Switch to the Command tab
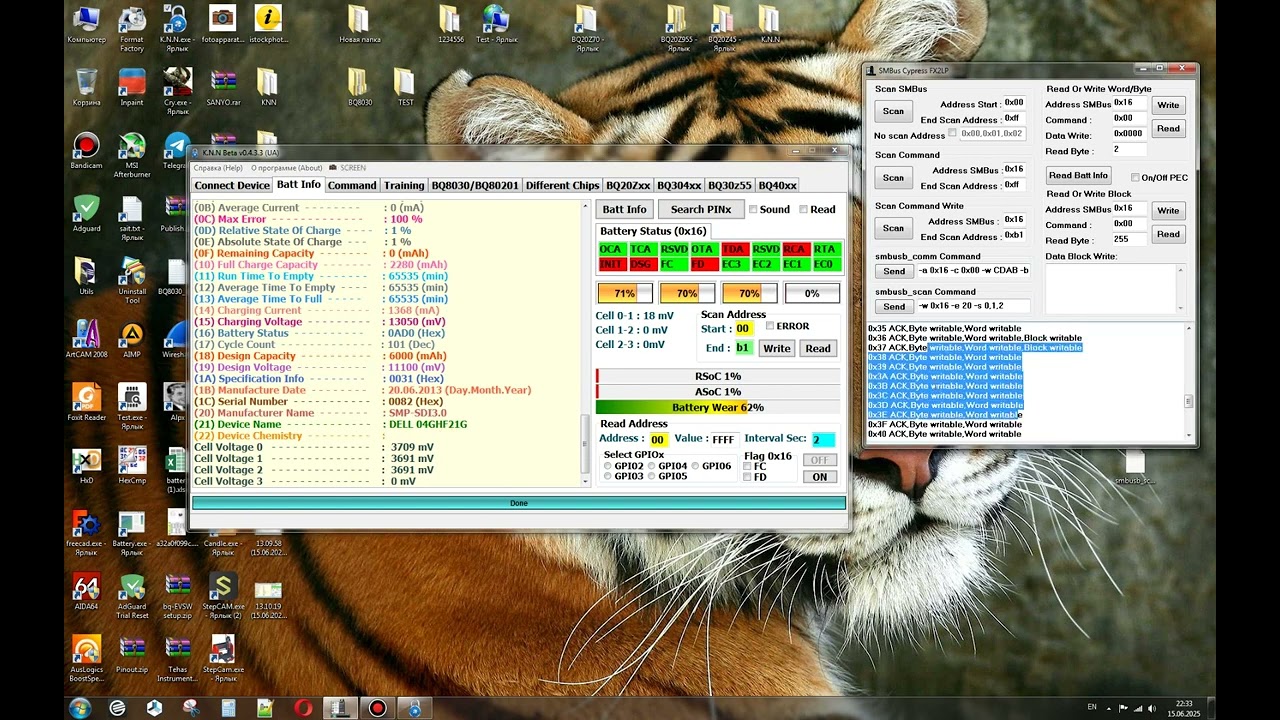The height and width of the screenshot is (720, 1280). (x=352, y=185)
